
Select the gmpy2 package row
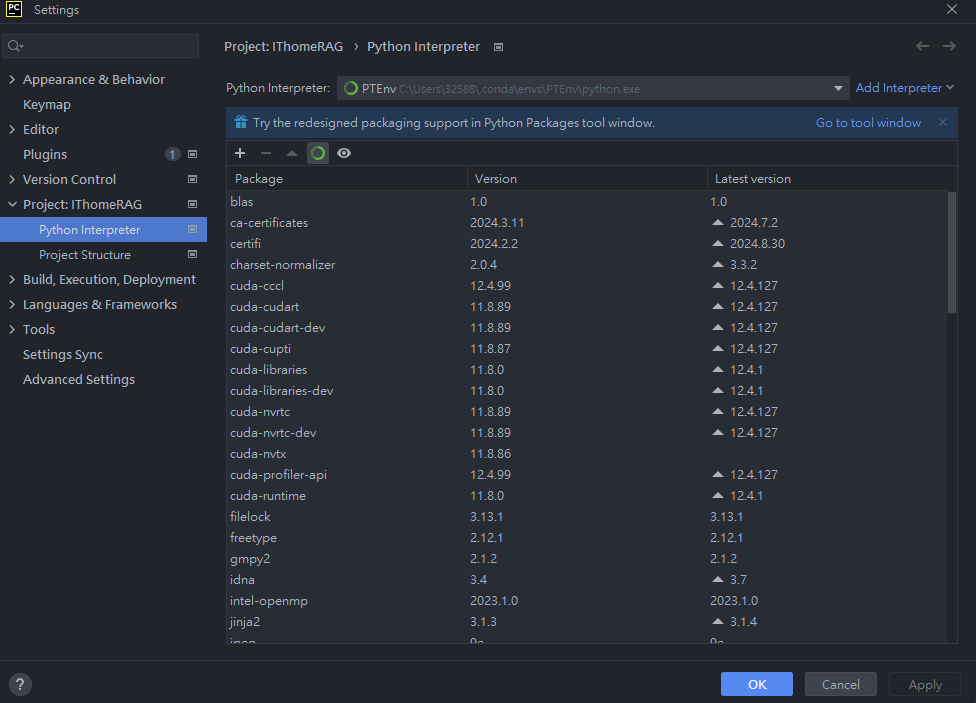[x=586, y=559]
